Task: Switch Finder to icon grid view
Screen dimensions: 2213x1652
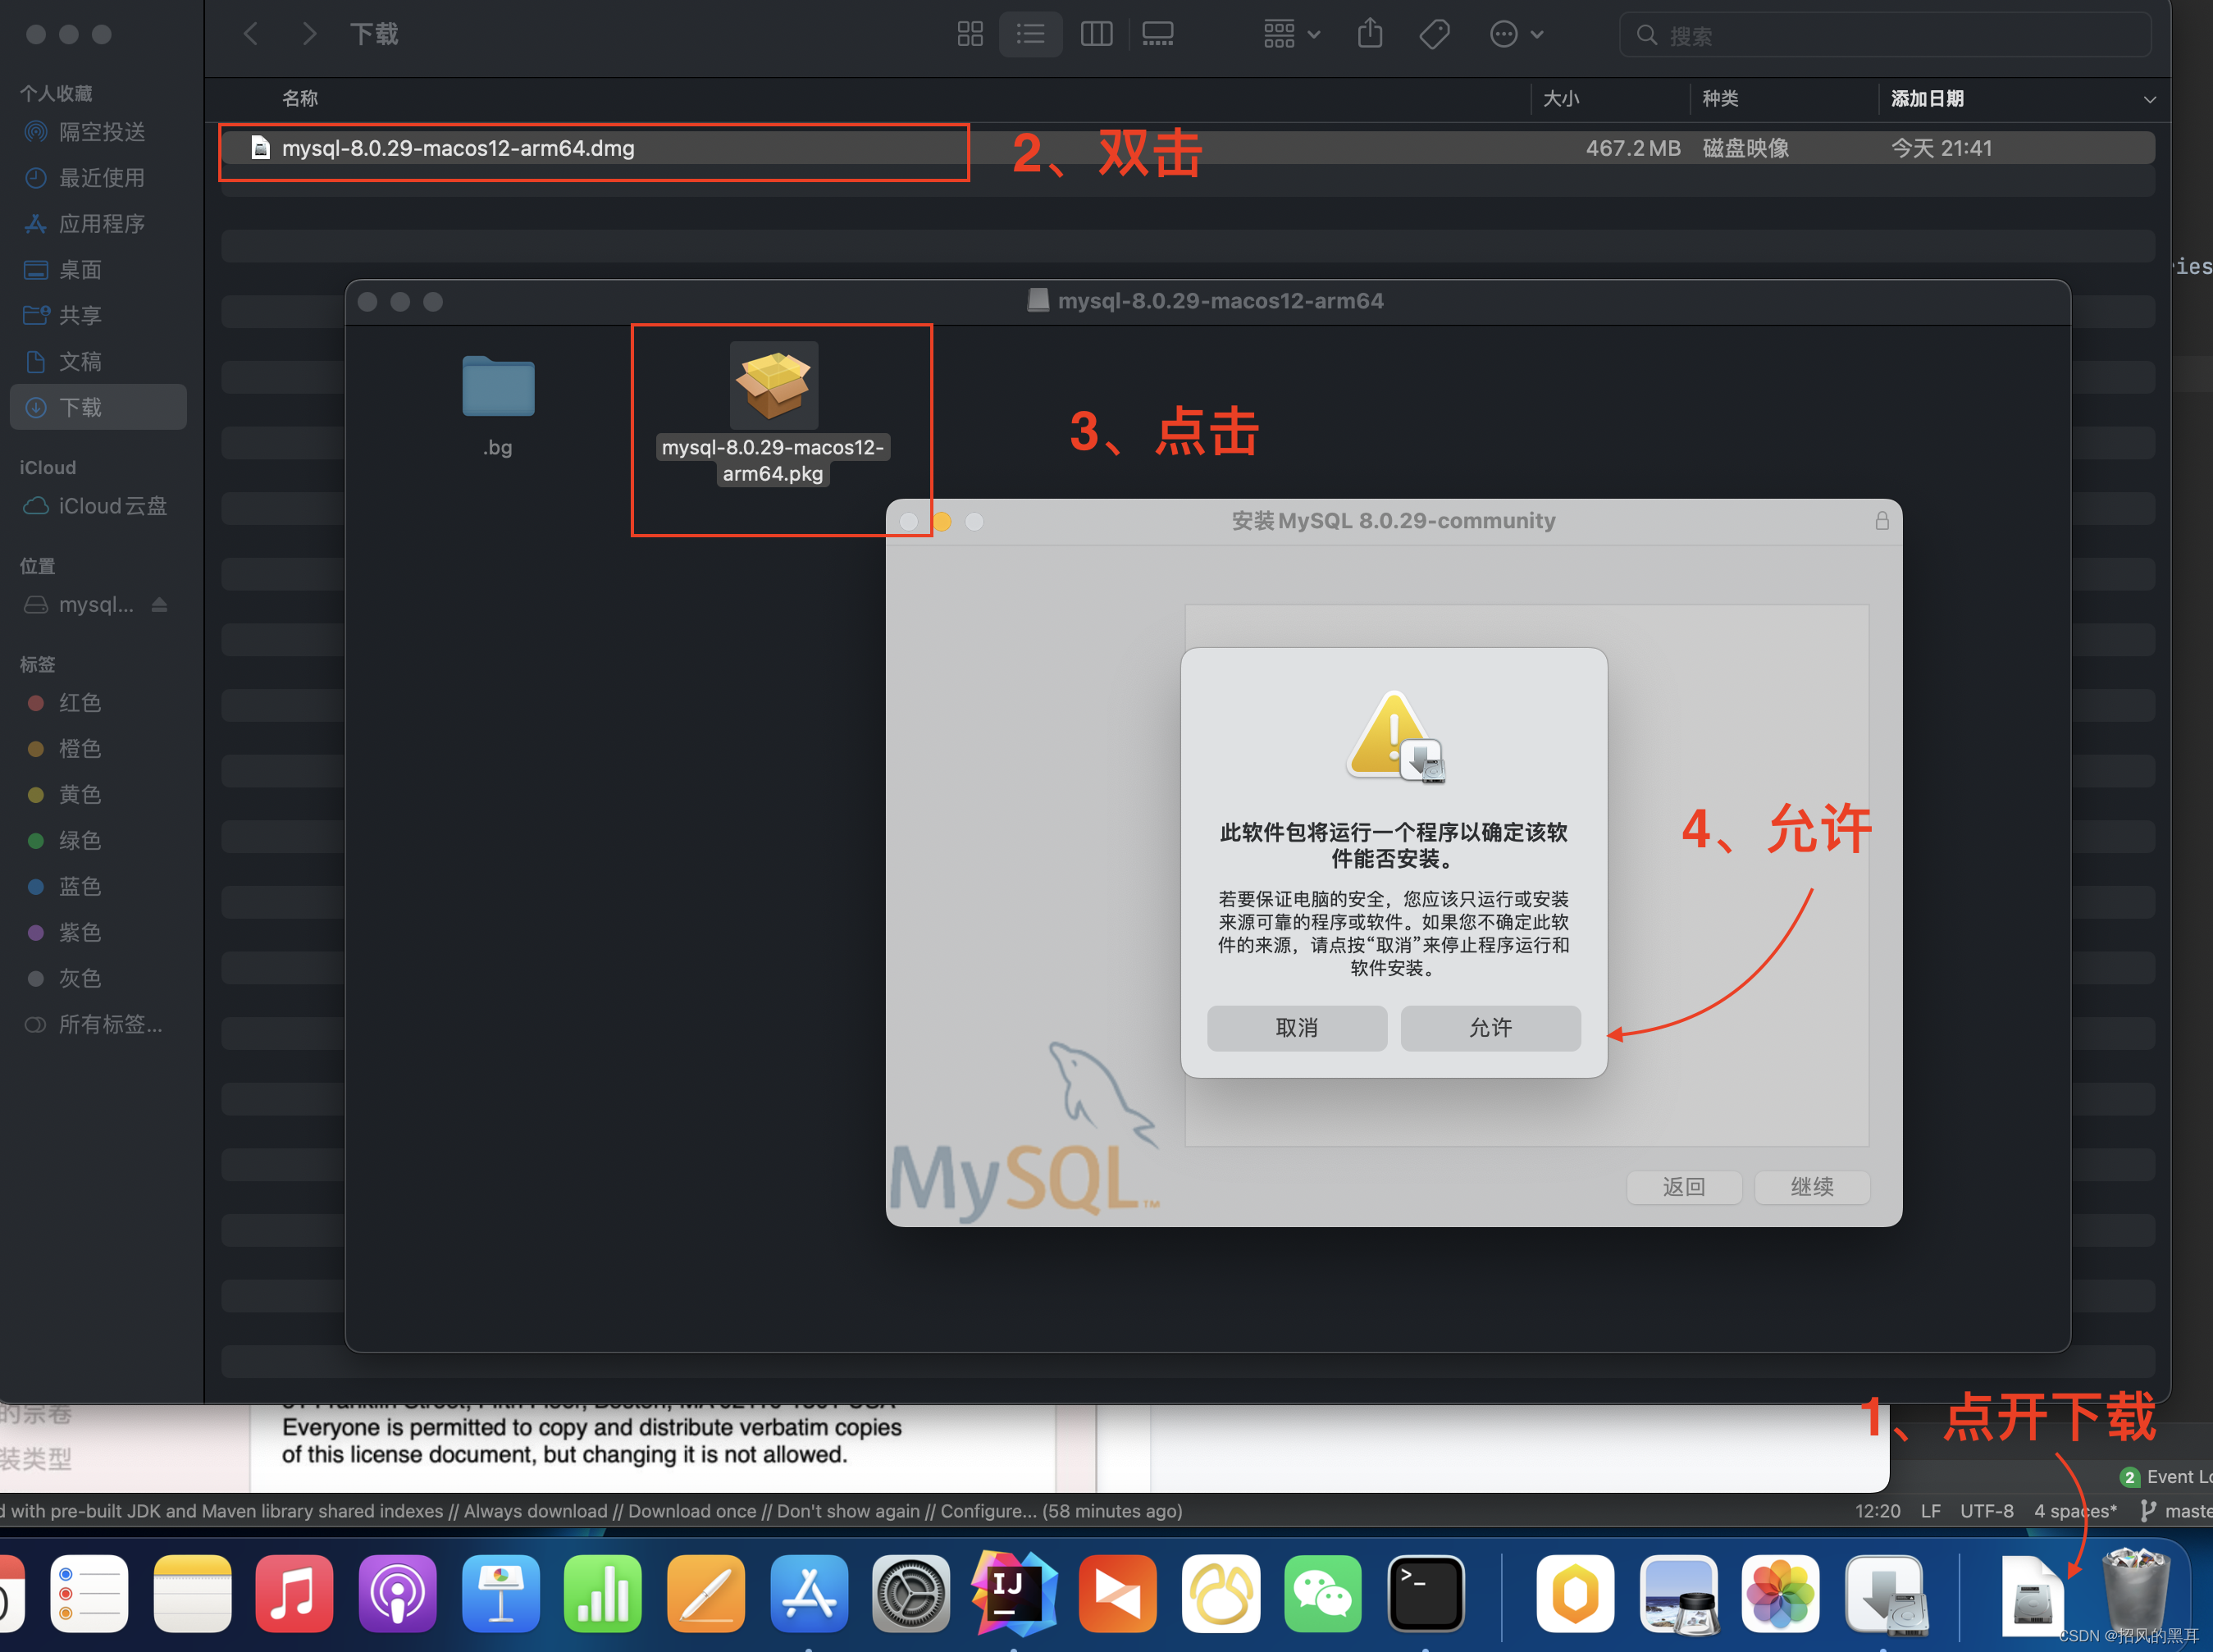Action: click(969, 35)
